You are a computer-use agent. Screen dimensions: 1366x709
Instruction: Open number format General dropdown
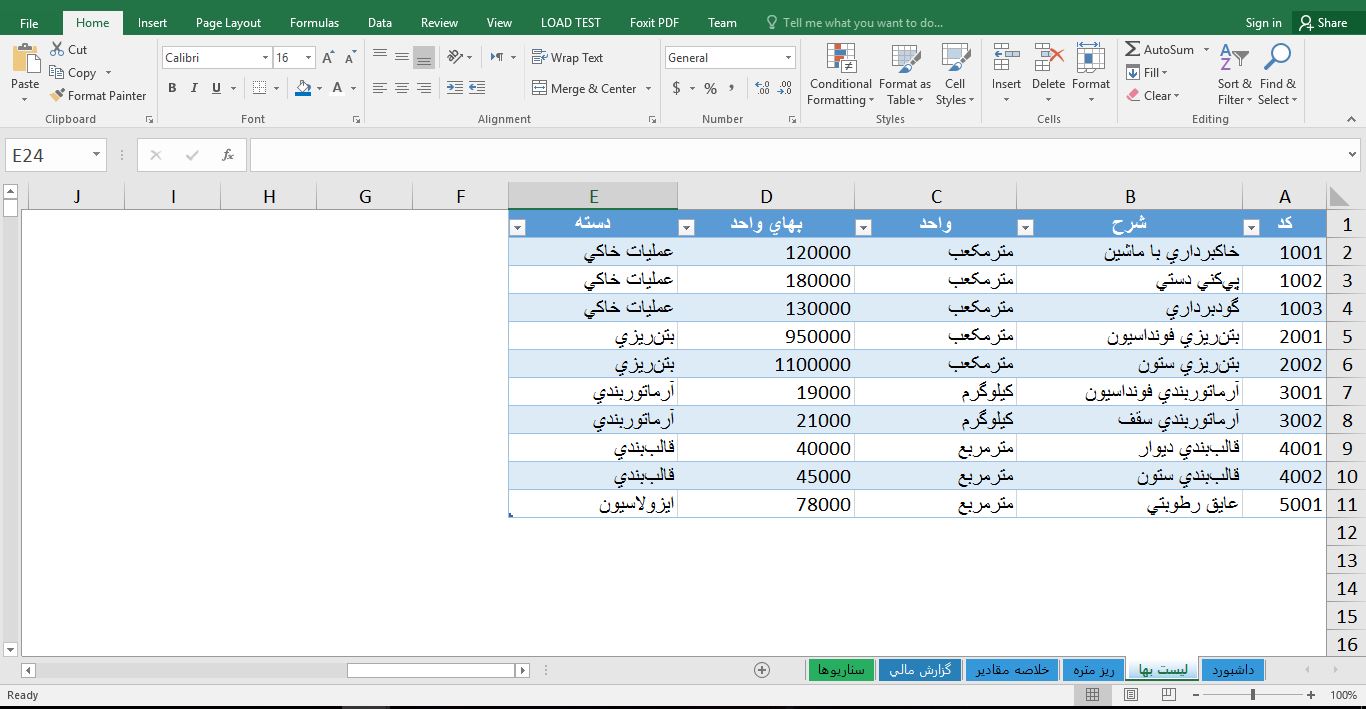point(789,58)
